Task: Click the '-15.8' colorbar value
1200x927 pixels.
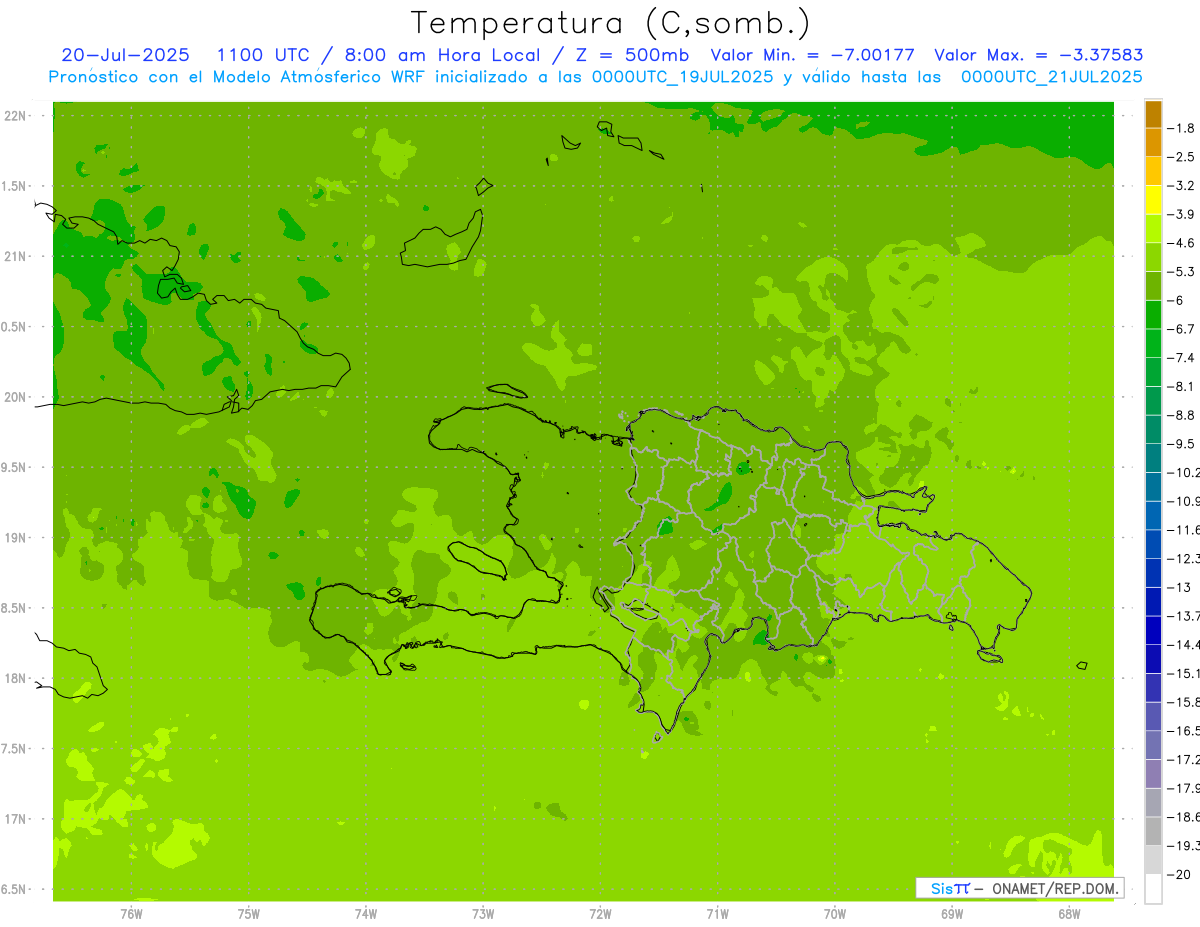Action: 1184,703
